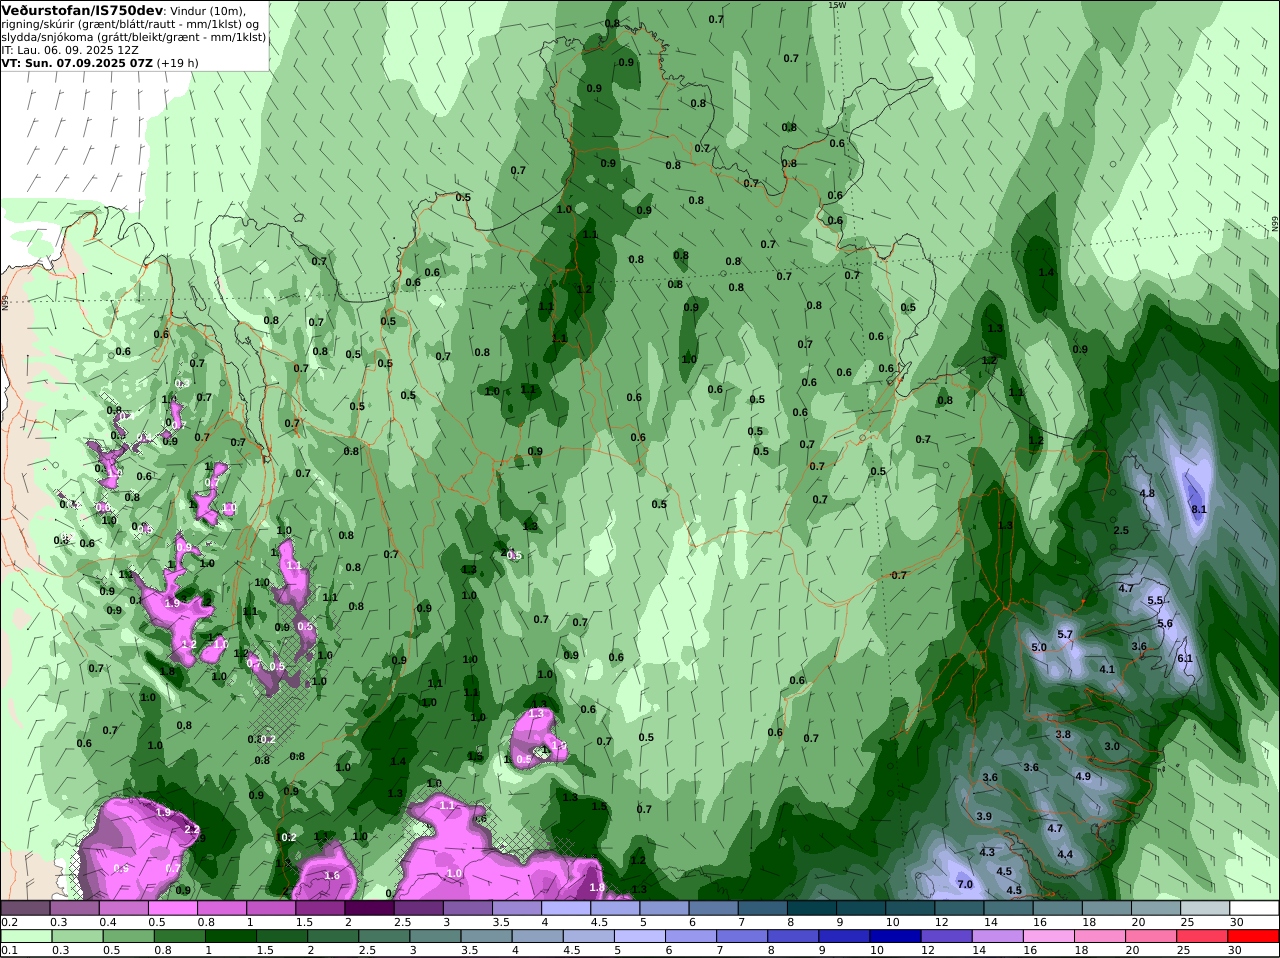Click bottom legend light pink swatch between 16 and 18
Viewport: 1280px width, 958px height.
coord(1049,937)
